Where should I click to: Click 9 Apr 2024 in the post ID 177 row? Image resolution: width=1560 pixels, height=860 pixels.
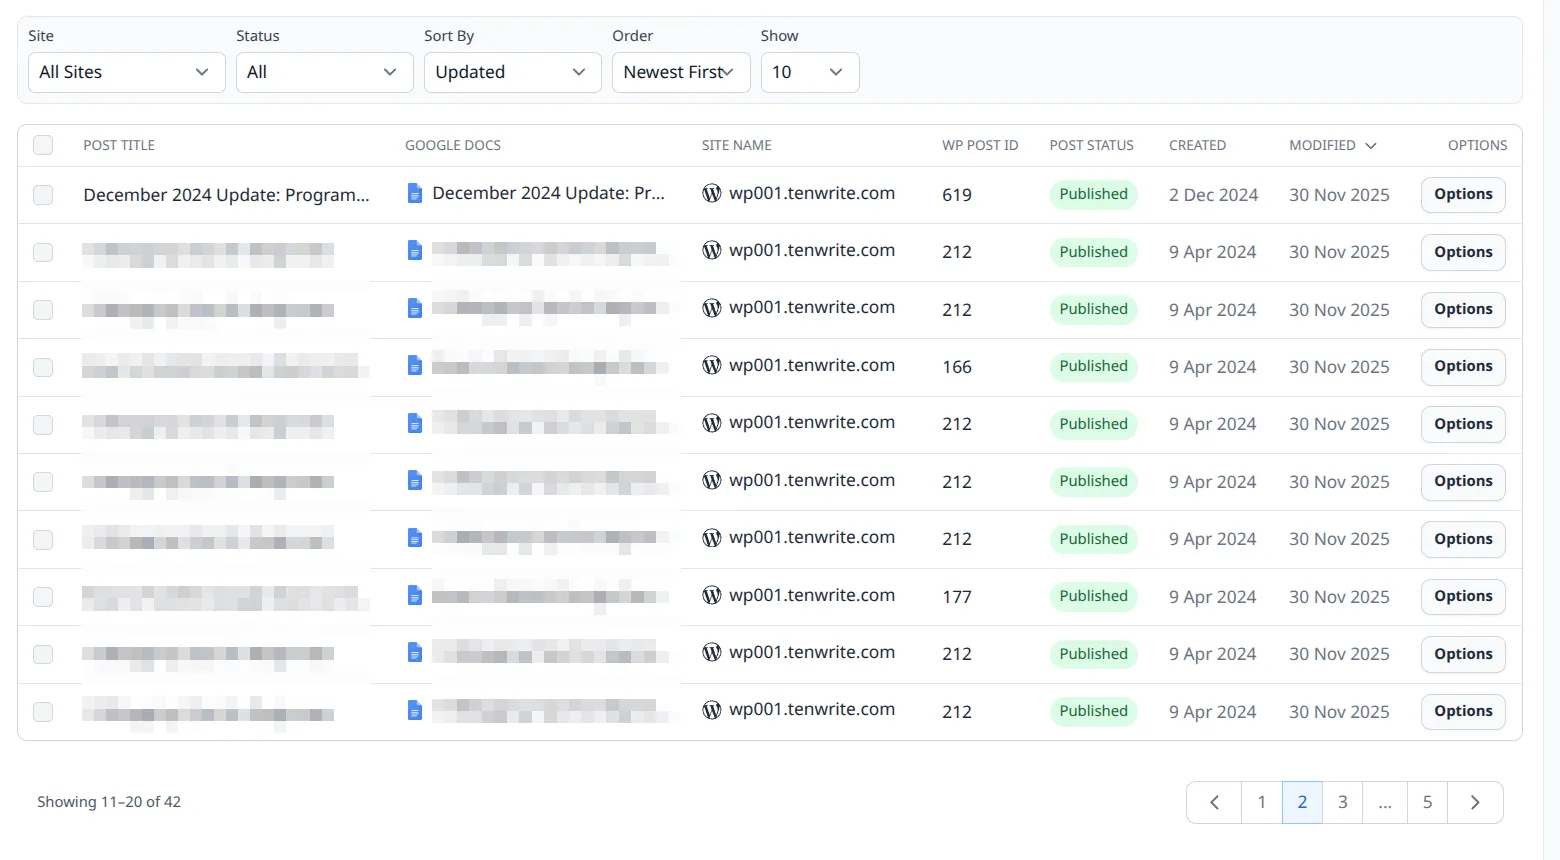tap(1213, 597)
